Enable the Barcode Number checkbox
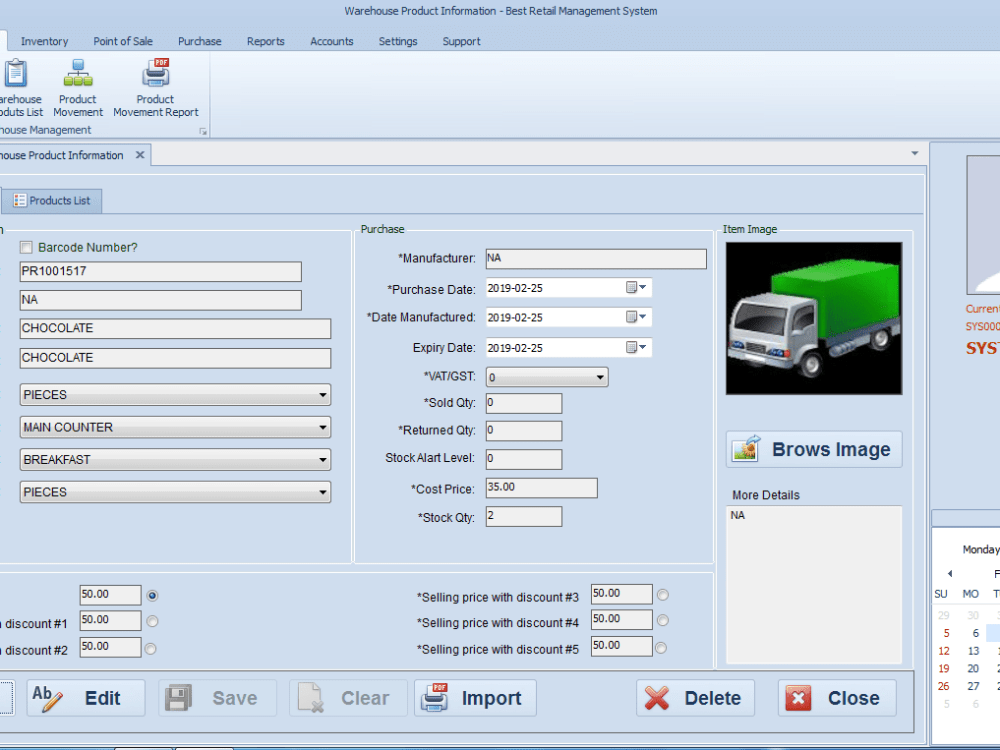 point(25,247)
